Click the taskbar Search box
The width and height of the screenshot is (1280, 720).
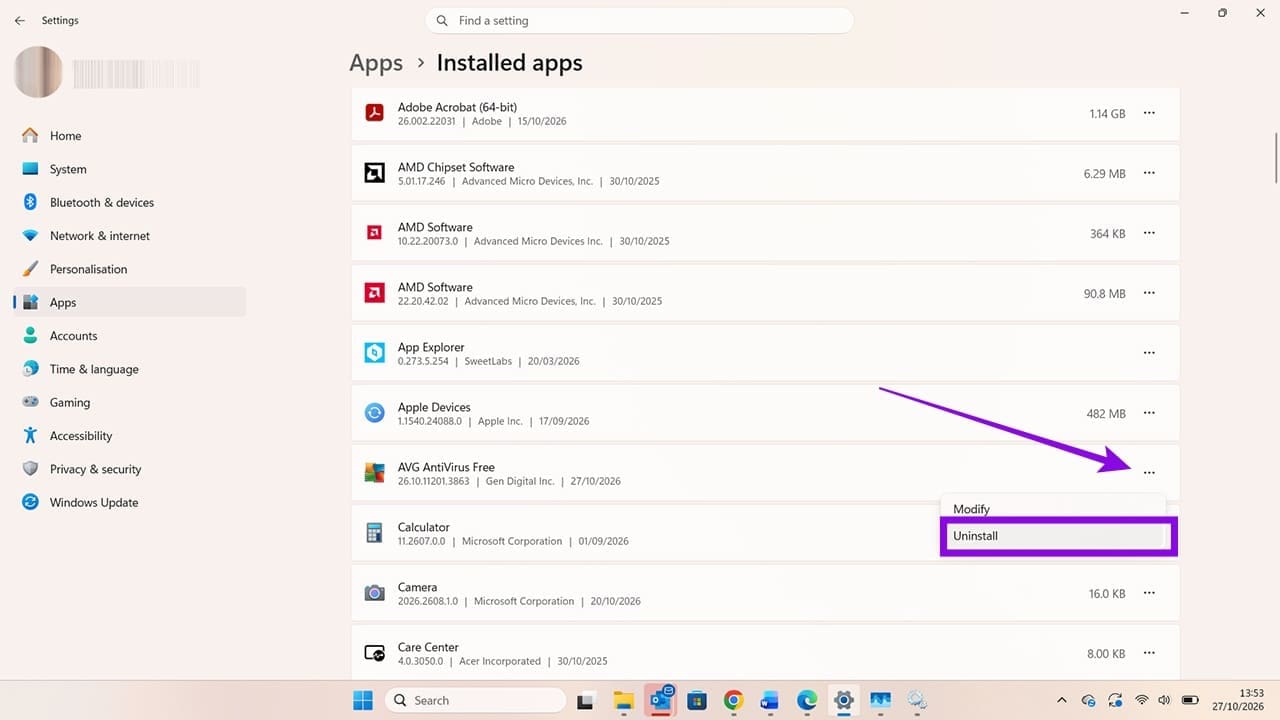coord(477,700)
